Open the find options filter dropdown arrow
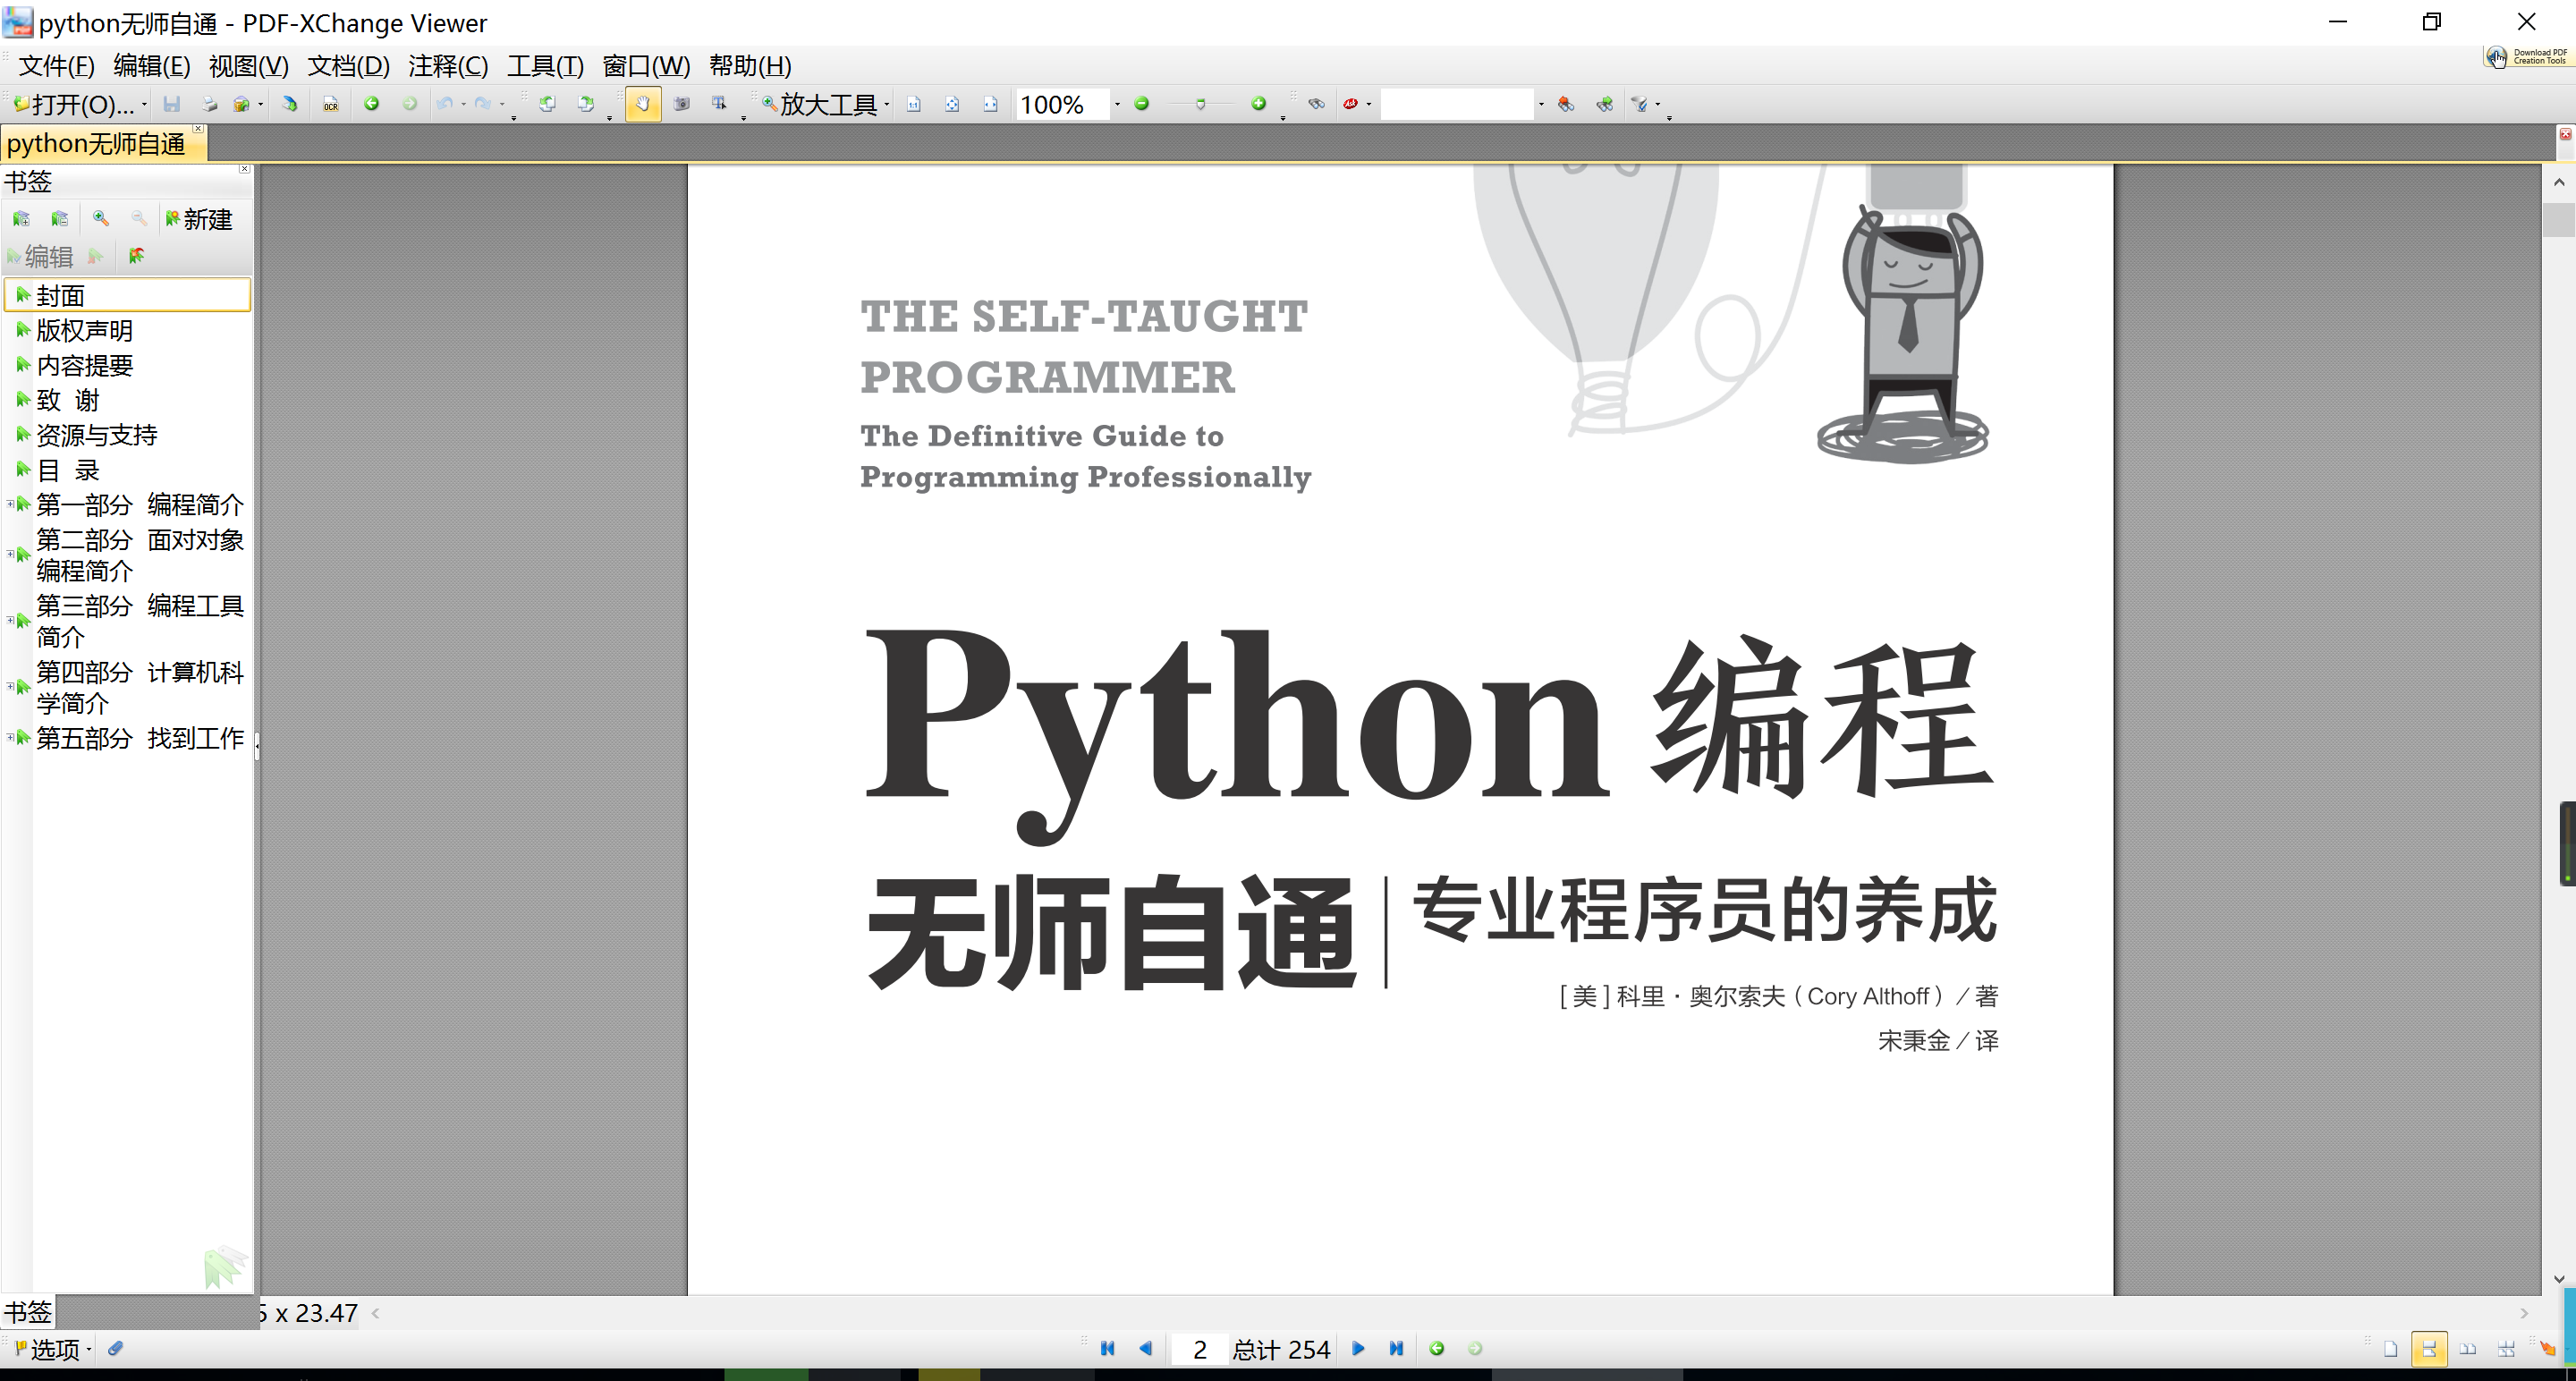Screen dimensions: 2576x1381 coord(1657,104)
